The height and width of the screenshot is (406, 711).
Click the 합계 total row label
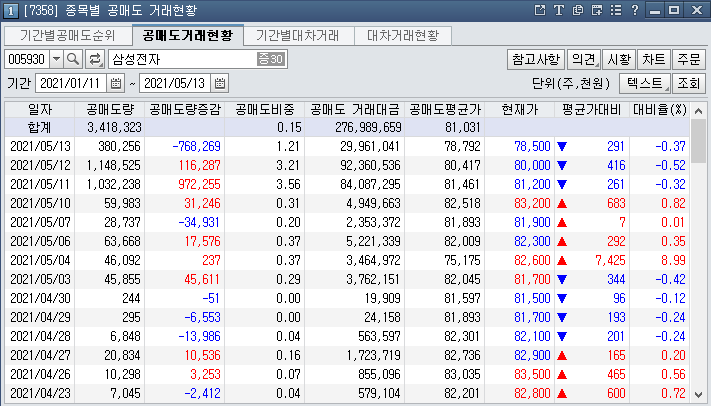coord(40,127)
